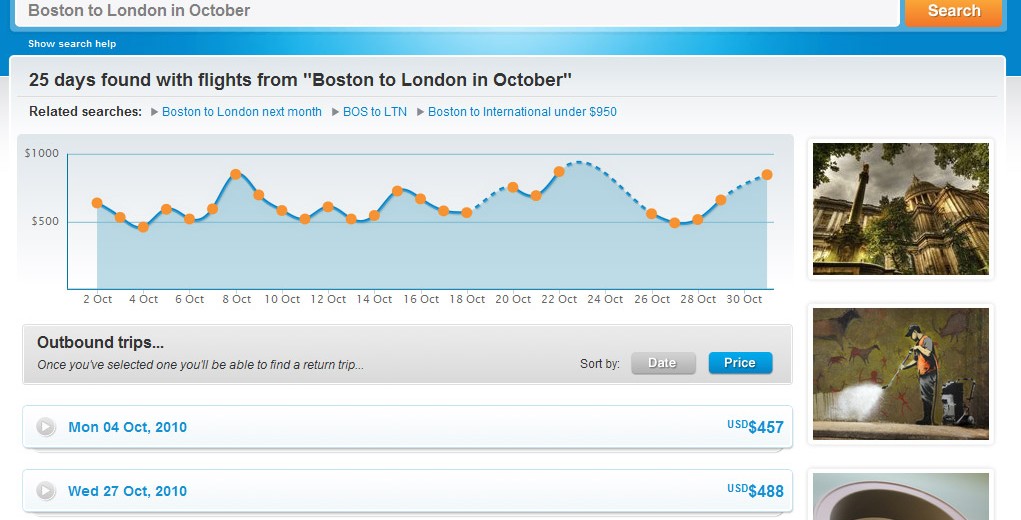
Task: Sort outbound trips by Price
Action: click(740, 363)
